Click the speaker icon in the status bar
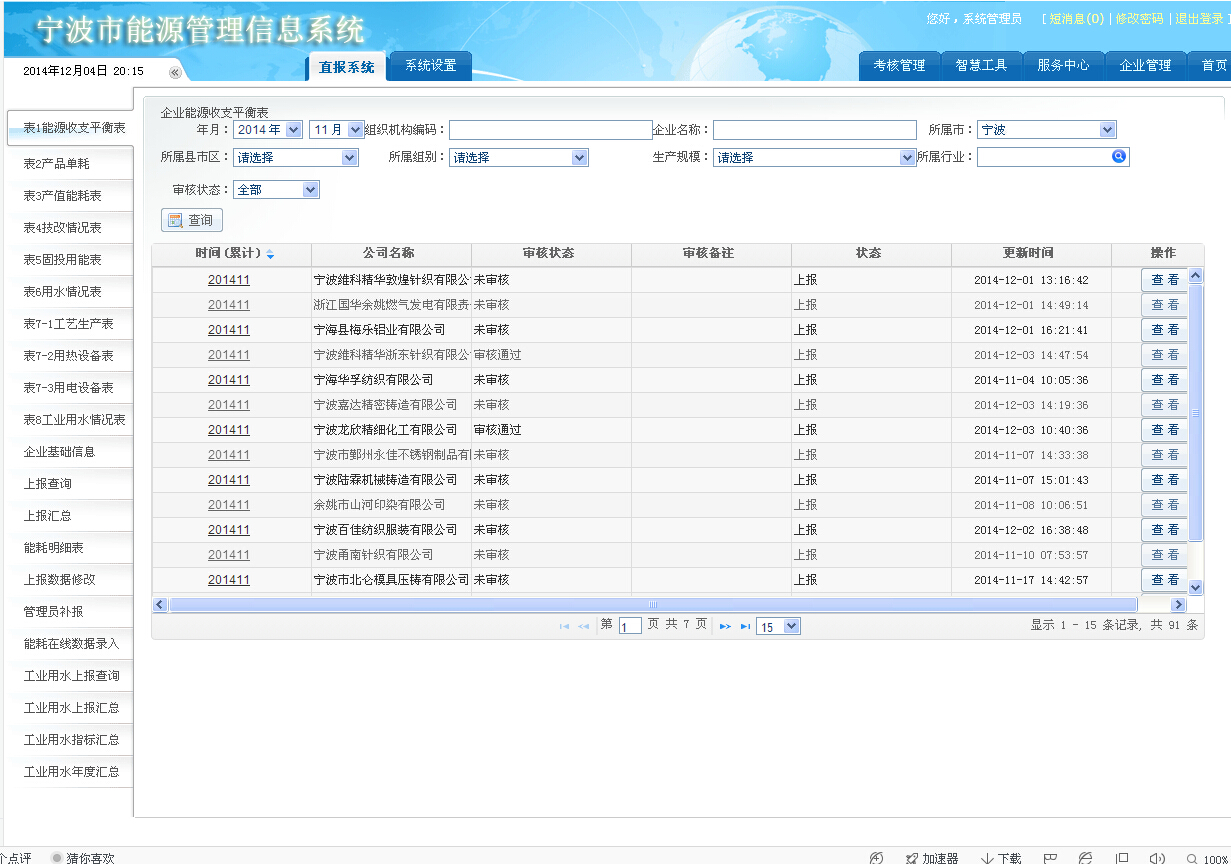 1157,858
